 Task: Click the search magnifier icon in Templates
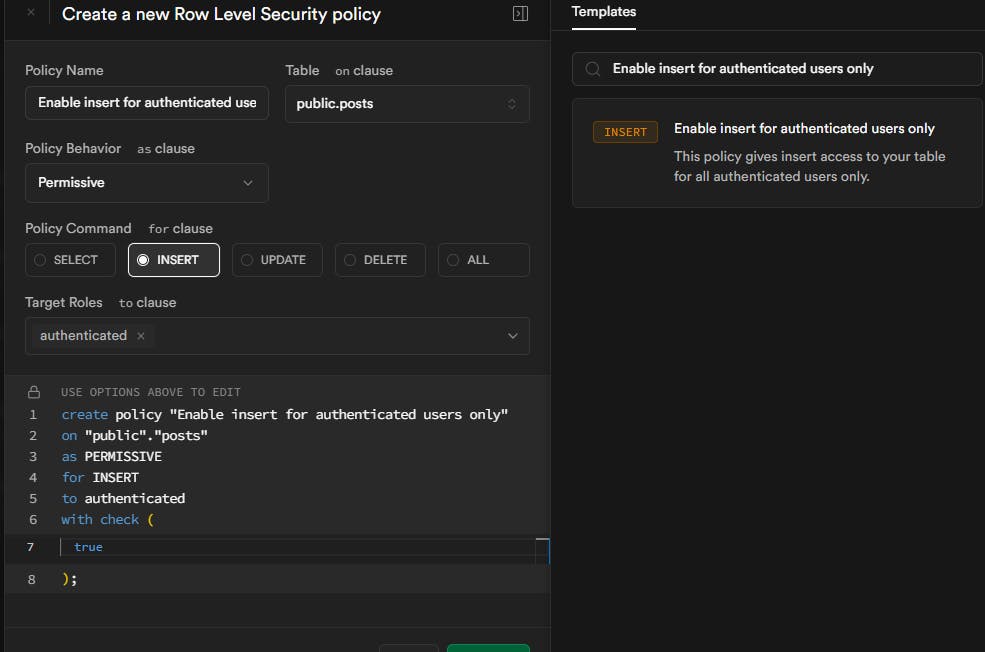[592, 68]
